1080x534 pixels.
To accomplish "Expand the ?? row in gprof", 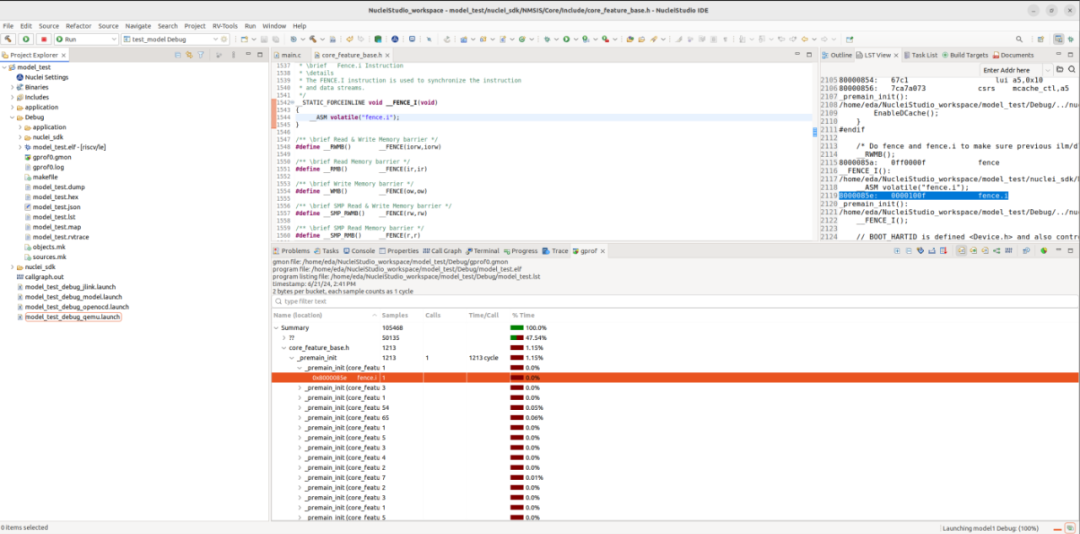I will coord(284,338).
